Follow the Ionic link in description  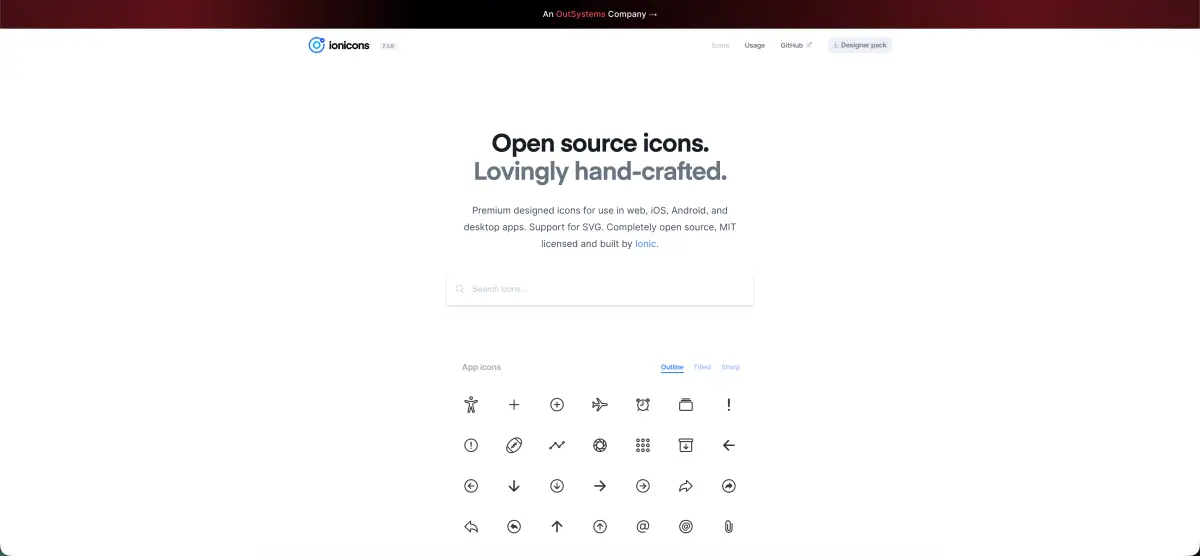tap(645, 244)
